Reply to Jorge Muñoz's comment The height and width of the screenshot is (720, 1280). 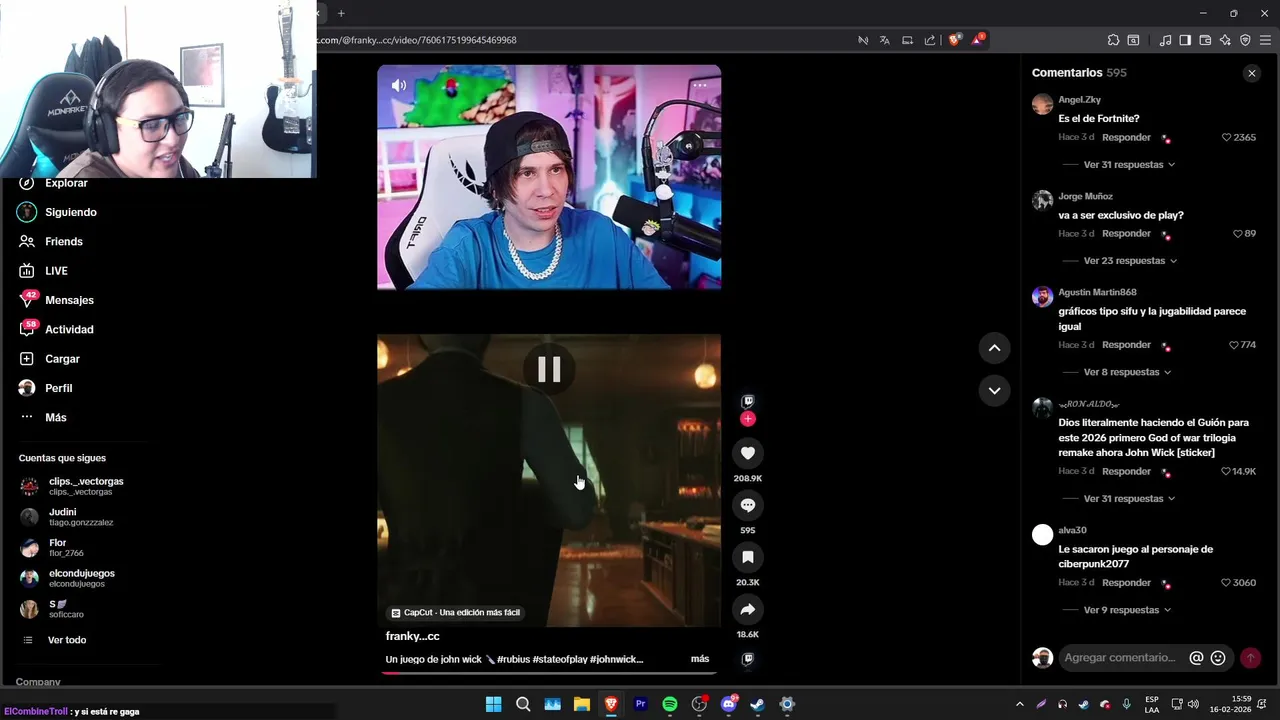click(1126, 233)
